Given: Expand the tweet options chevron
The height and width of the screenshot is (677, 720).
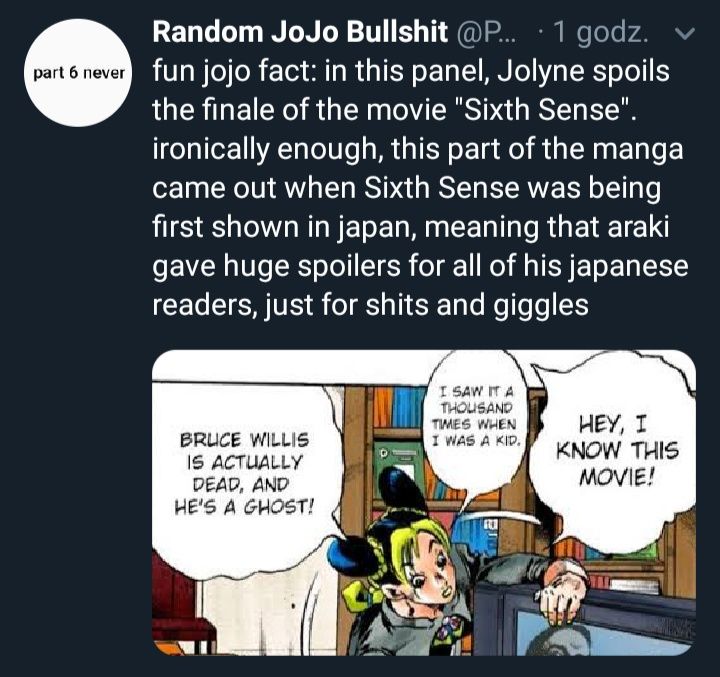Looking at the screenshot, I should pyautogui.click(x=686, y=34).
